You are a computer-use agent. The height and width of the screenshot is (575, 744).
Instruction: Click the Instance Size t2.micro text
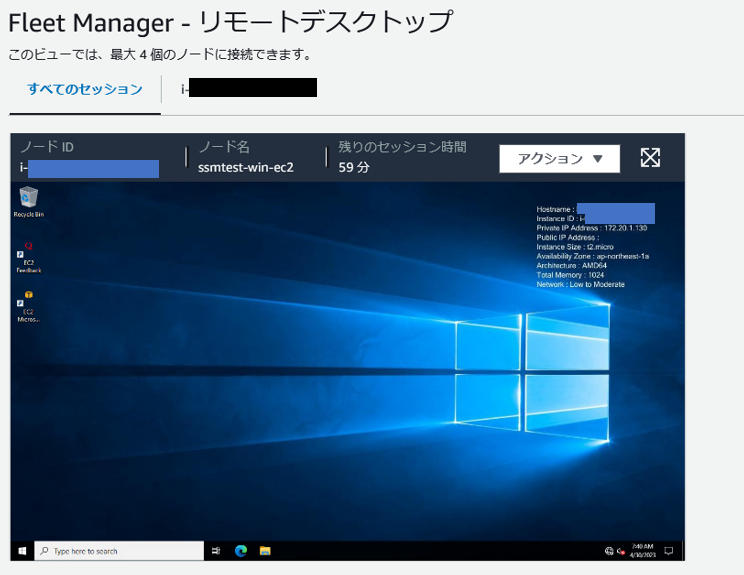tap(575, 247)
